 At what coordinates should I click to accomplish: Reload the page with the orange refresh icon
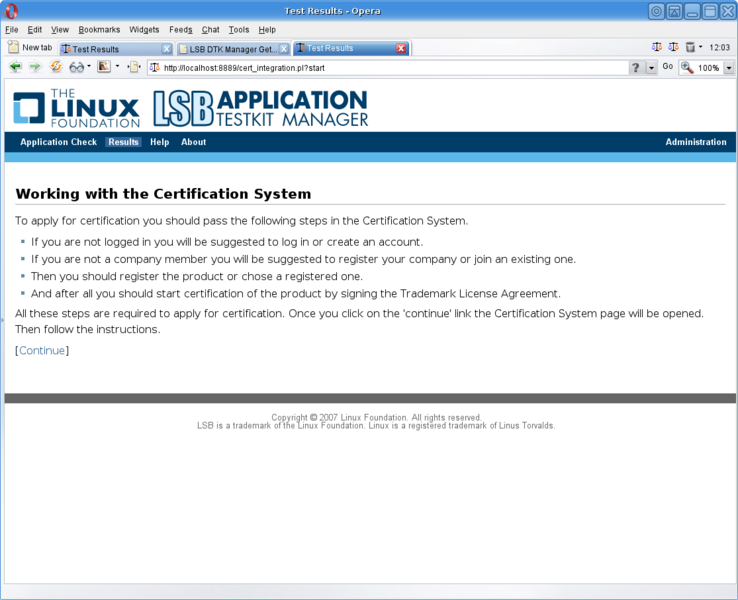[56, 67]
